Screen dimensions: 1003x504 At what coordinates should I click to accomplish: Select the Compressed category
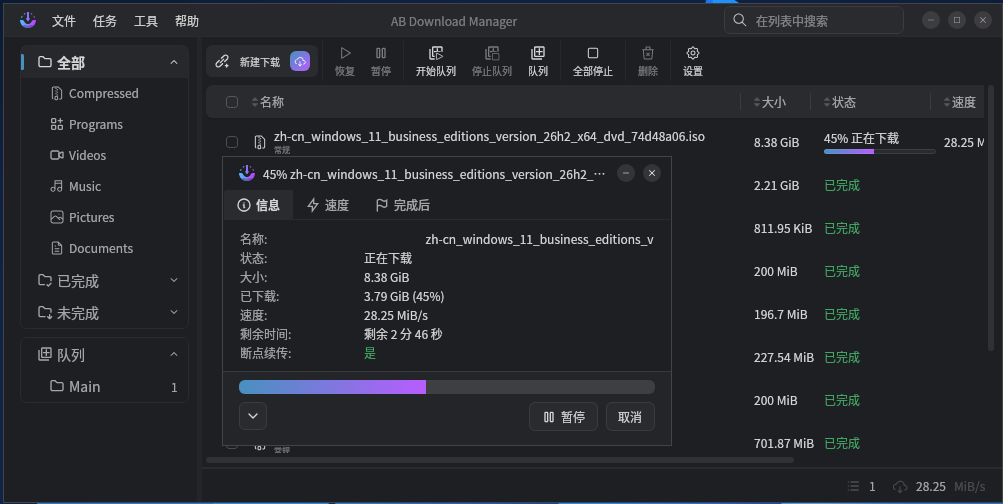point(104,93)
